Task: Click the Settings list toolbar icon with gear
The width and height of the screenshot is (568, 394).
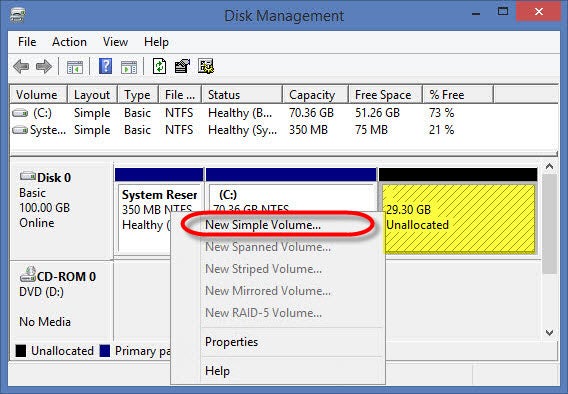Action: click(206, 67)
